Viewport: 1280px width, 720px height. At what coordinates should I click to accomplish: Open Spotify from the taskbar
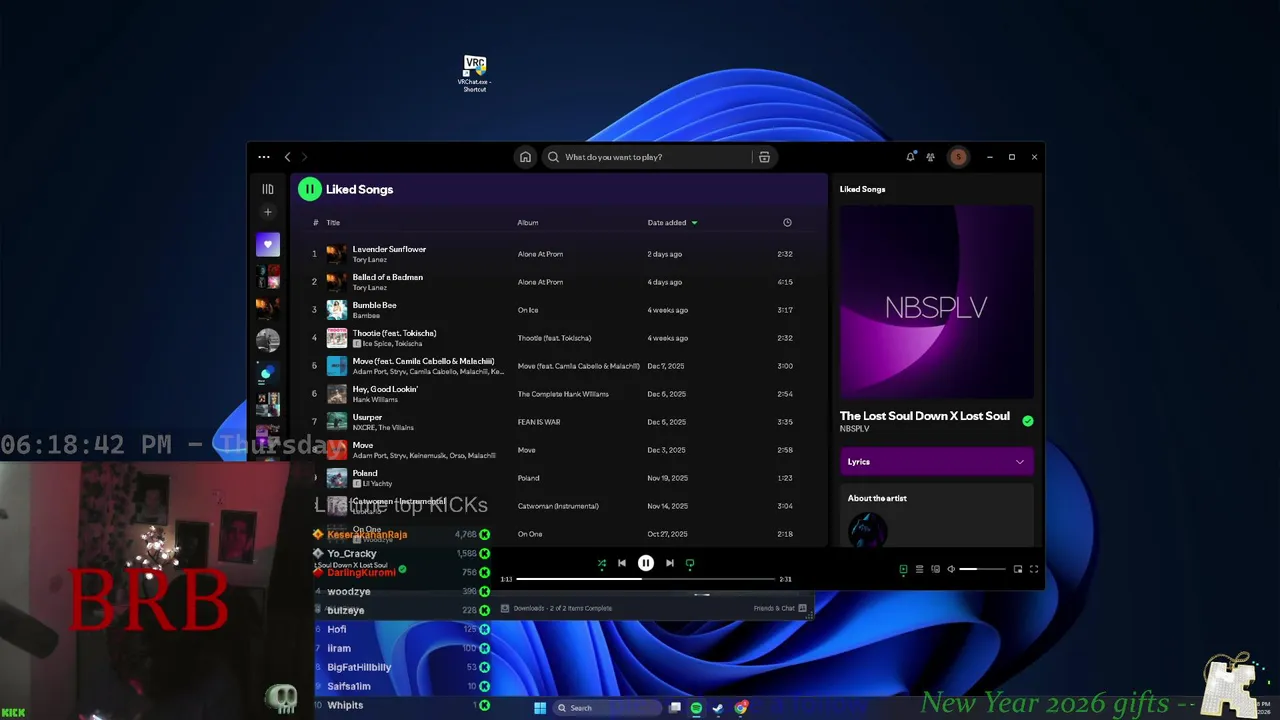pos(696,708)
